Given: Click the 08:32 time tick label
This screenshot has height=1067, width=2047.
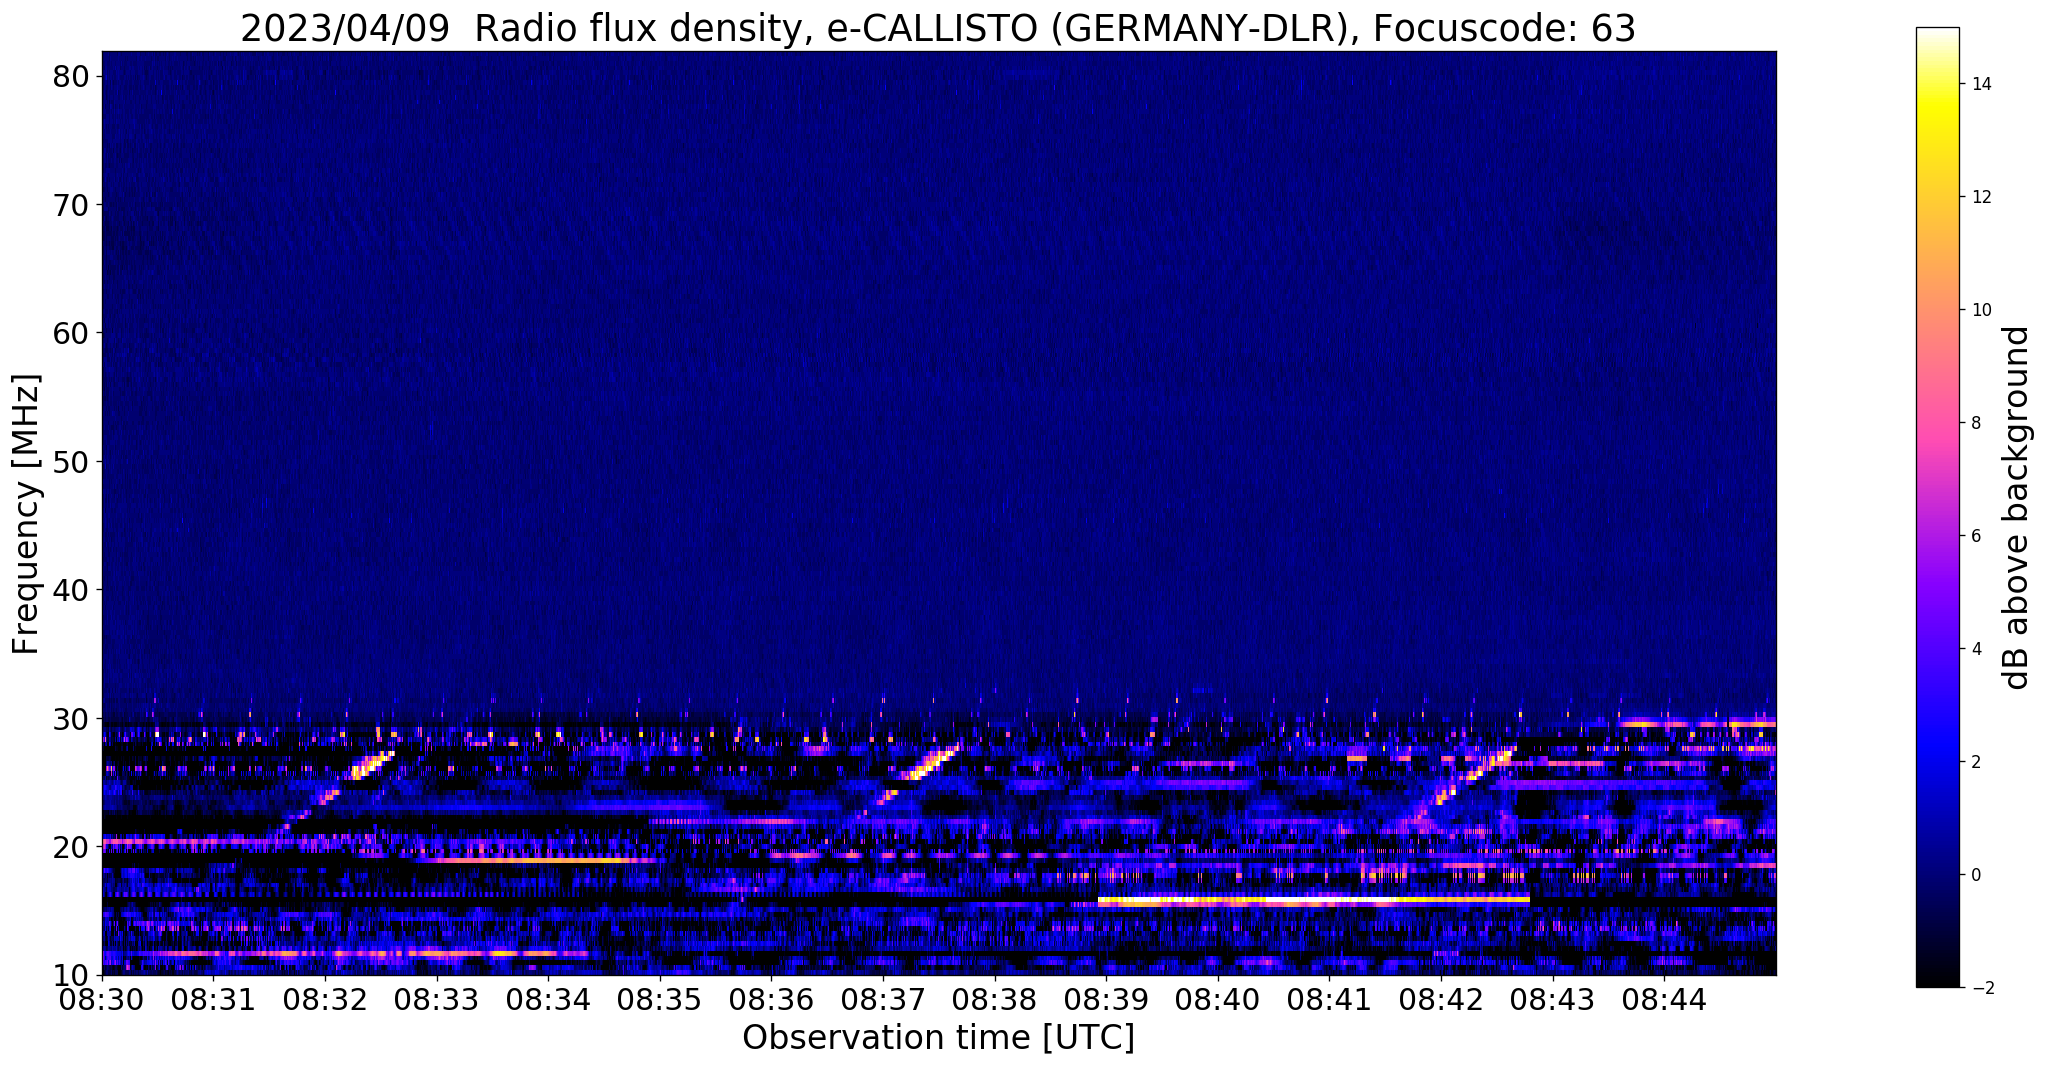Looking at the screenshot, I should 325,1001.
